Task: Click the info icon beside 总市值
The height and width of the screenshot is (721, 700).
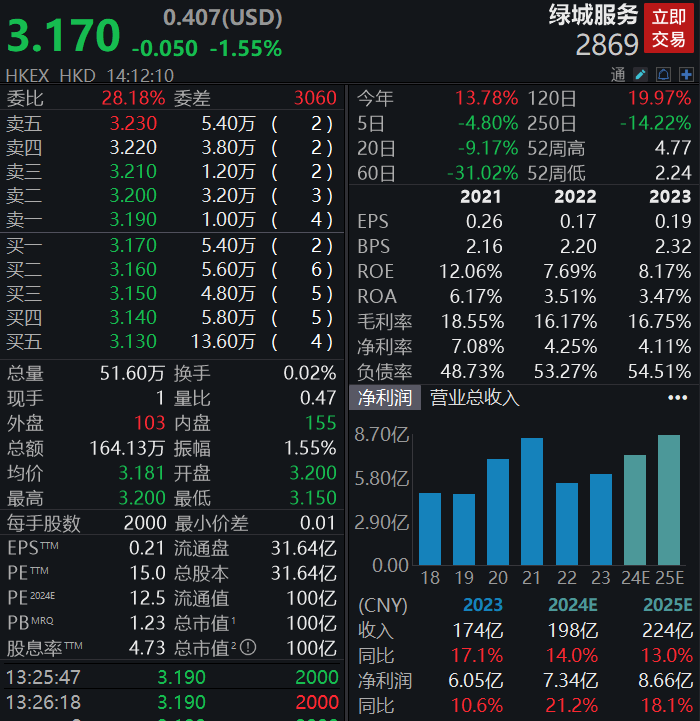Action: (x=248, y=647)
